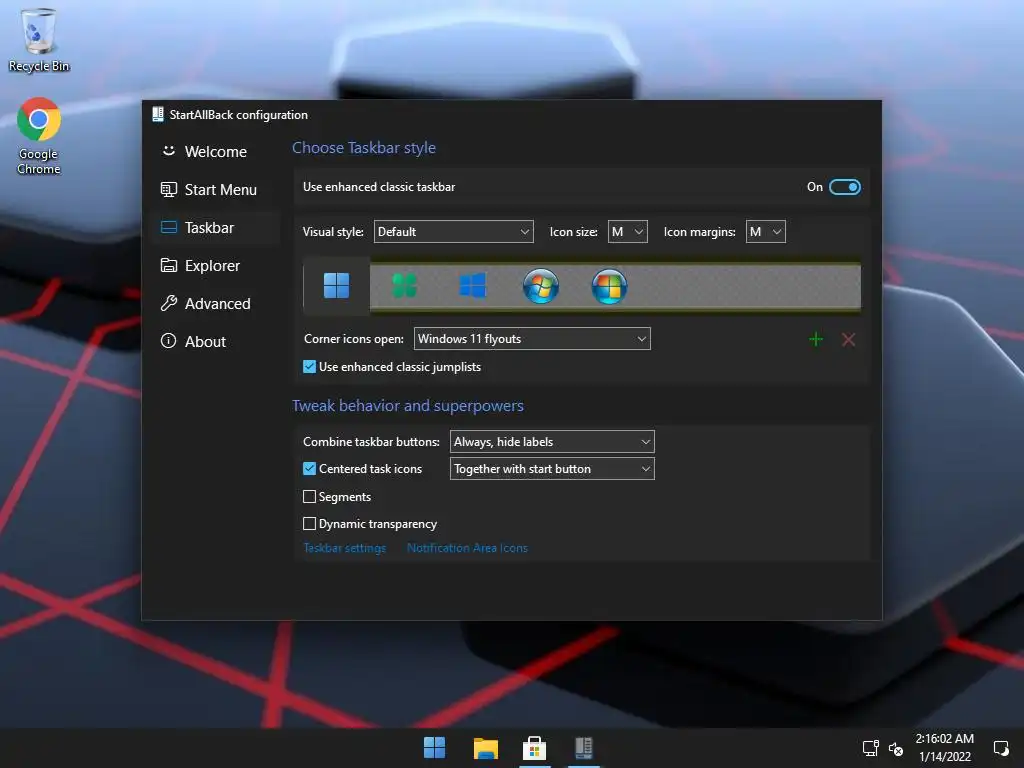Open Advanced section
This screenshot has height=768, width=1024.
pyautogui.click(x=216, y=304)
